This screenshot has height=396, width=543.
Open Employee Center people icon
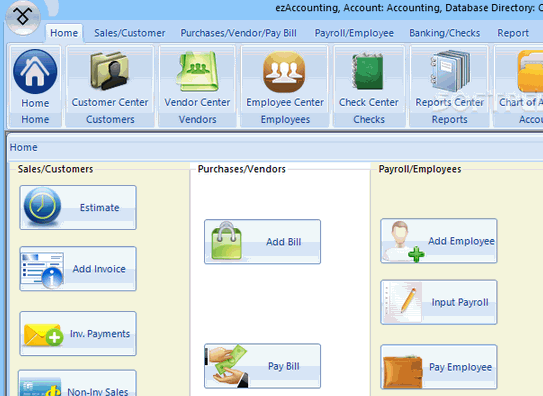point(284,72)
